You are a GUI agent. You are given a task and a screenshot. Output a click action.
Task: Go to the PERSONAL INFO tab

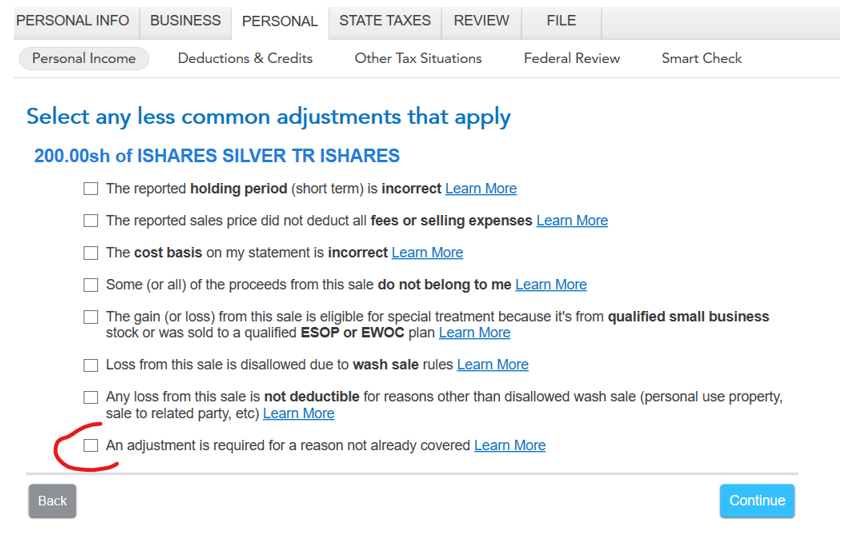point(72,21)
